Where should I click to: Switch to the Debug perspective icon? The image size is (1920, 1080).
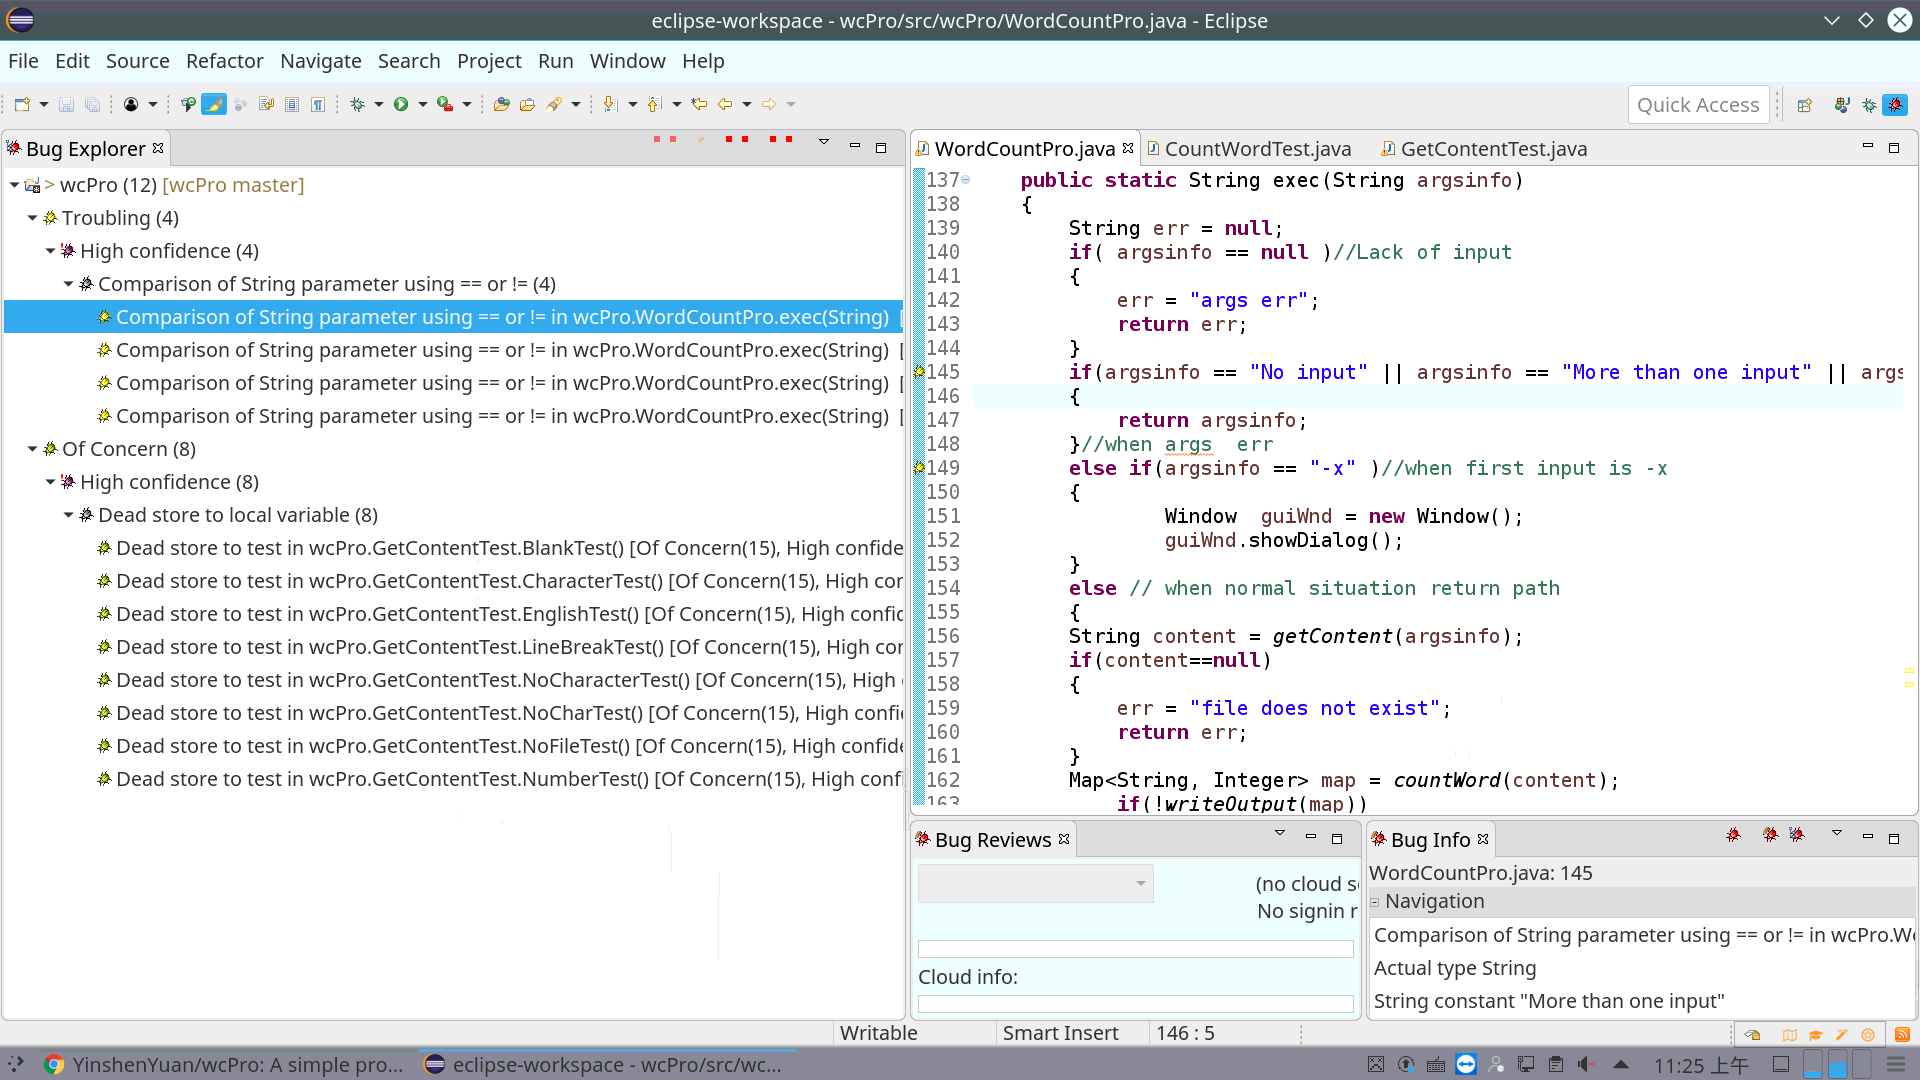click(1868, 105)
